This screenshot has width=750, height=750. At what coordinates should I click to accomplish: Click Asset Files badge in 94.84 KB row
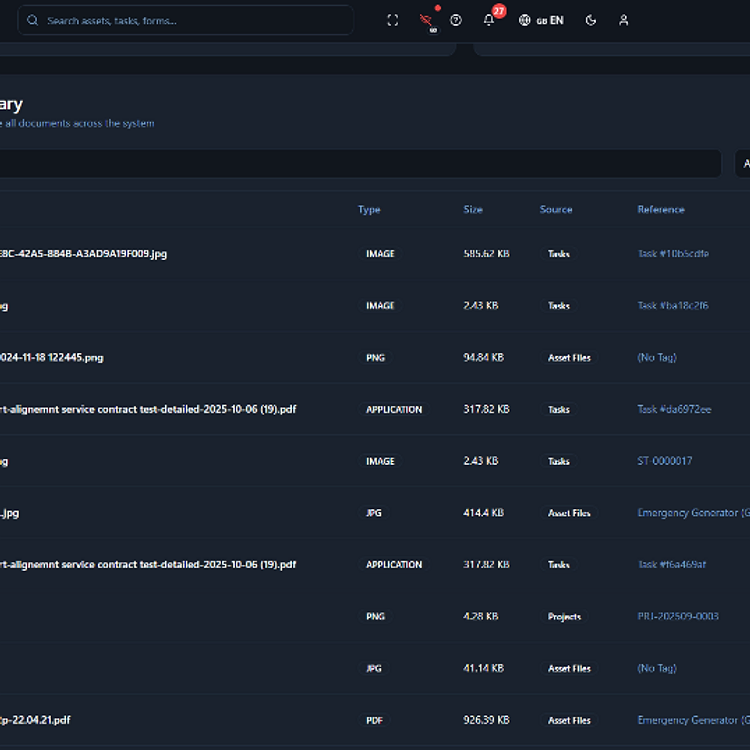pyautogui.click(x=569, y=357)
